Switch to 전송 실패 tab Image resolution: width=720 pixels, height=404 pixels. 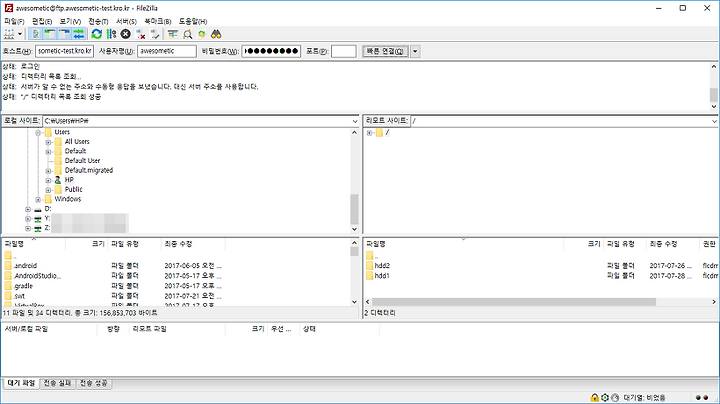coord(57,383)
